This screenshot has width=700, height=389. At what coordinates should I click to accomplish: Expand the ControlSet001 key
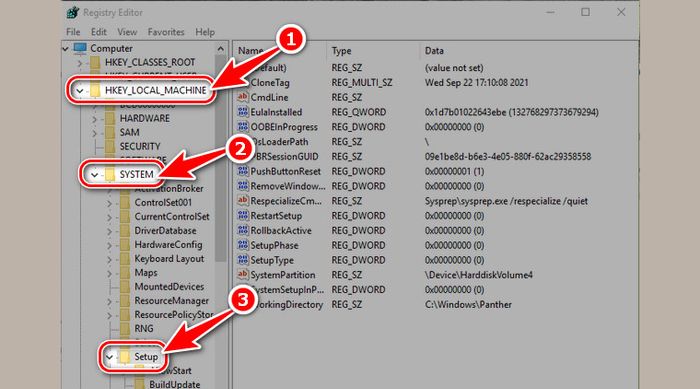[109, 203]
